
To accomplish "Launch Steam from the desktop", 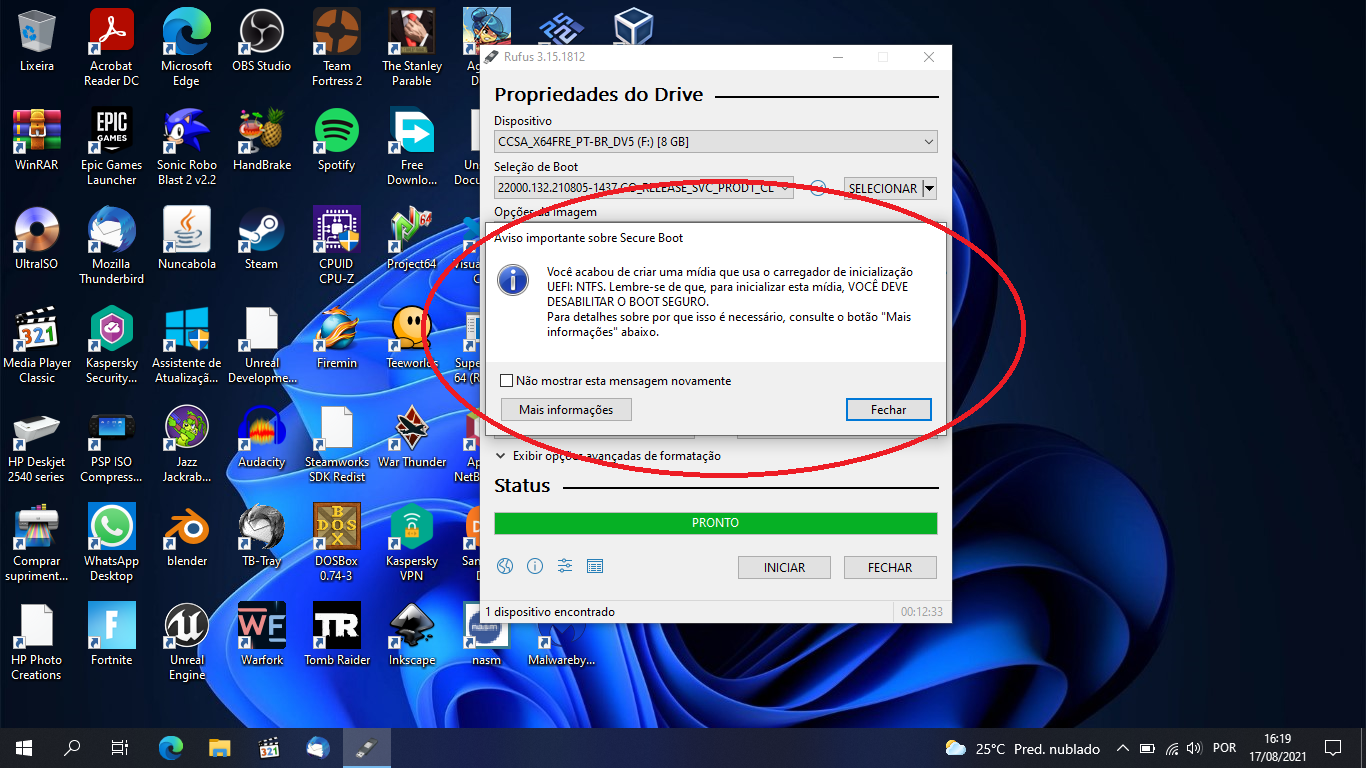I will pos(261,240).
